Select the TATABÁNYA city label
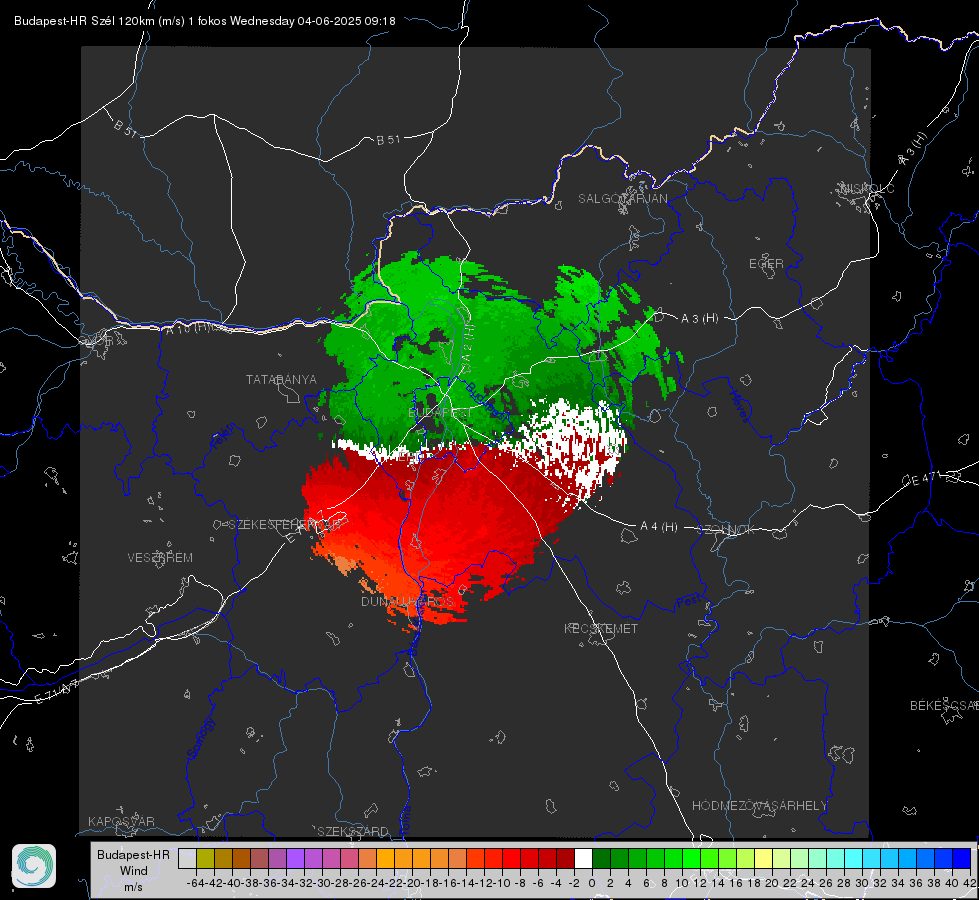 [x=281, y=379]
